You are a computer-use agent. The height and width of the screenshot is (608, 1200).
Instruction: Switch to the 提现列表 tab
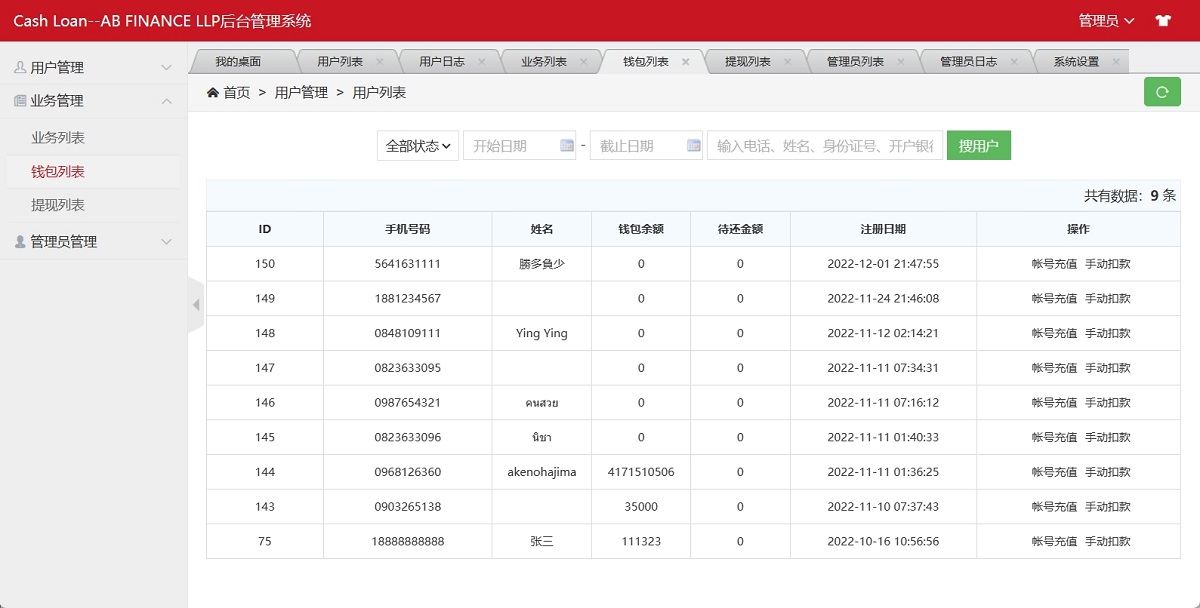coord(747,62)
